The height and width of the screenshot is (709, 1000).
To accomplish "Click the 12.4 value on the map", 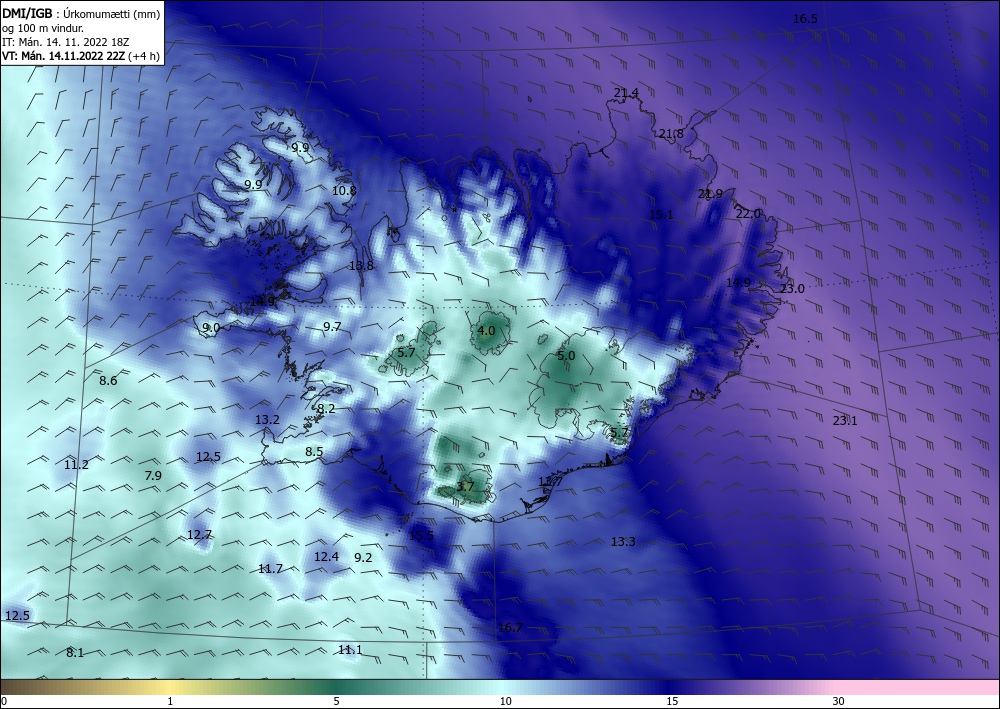I will [326, 557].
